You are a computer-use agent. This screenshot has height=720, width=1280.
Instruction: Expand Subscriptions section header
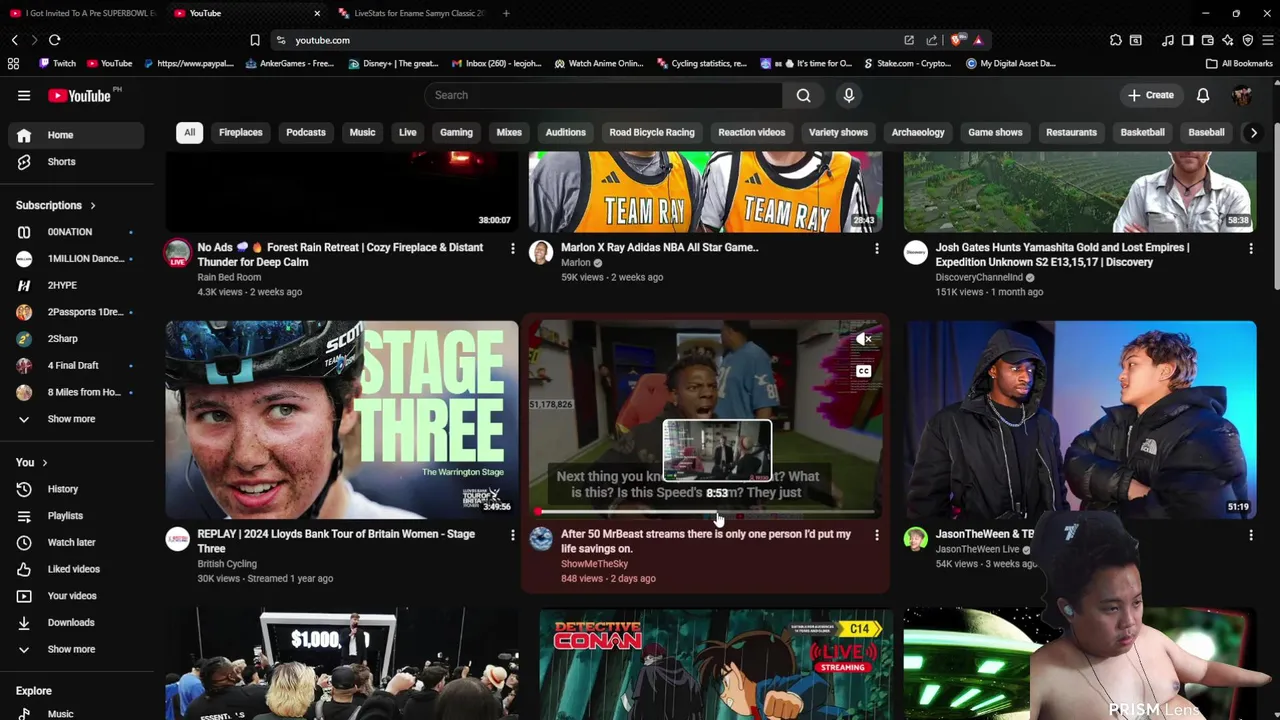(56, 205)
